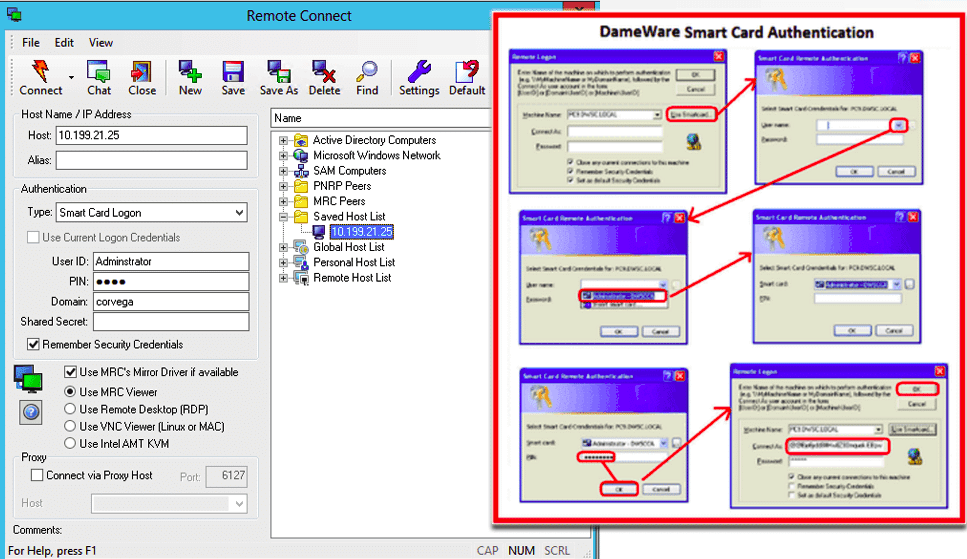The width and height of the screenshot is (967, 559).
Task: Click CAP indicator in status bar
Action: coord(487,550)
